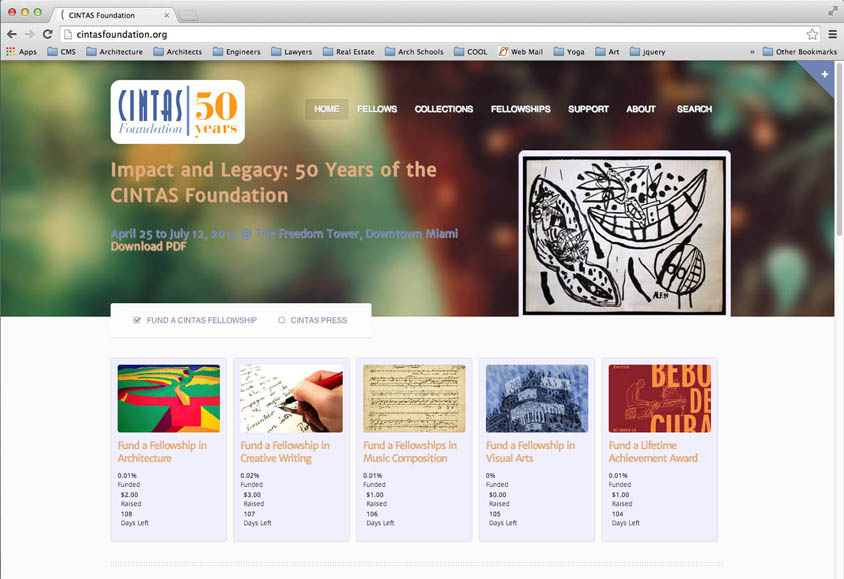Viewport: 844px width, 579px height.
Task: Click the Impact and Legacy headline
Action: [273, 182]
